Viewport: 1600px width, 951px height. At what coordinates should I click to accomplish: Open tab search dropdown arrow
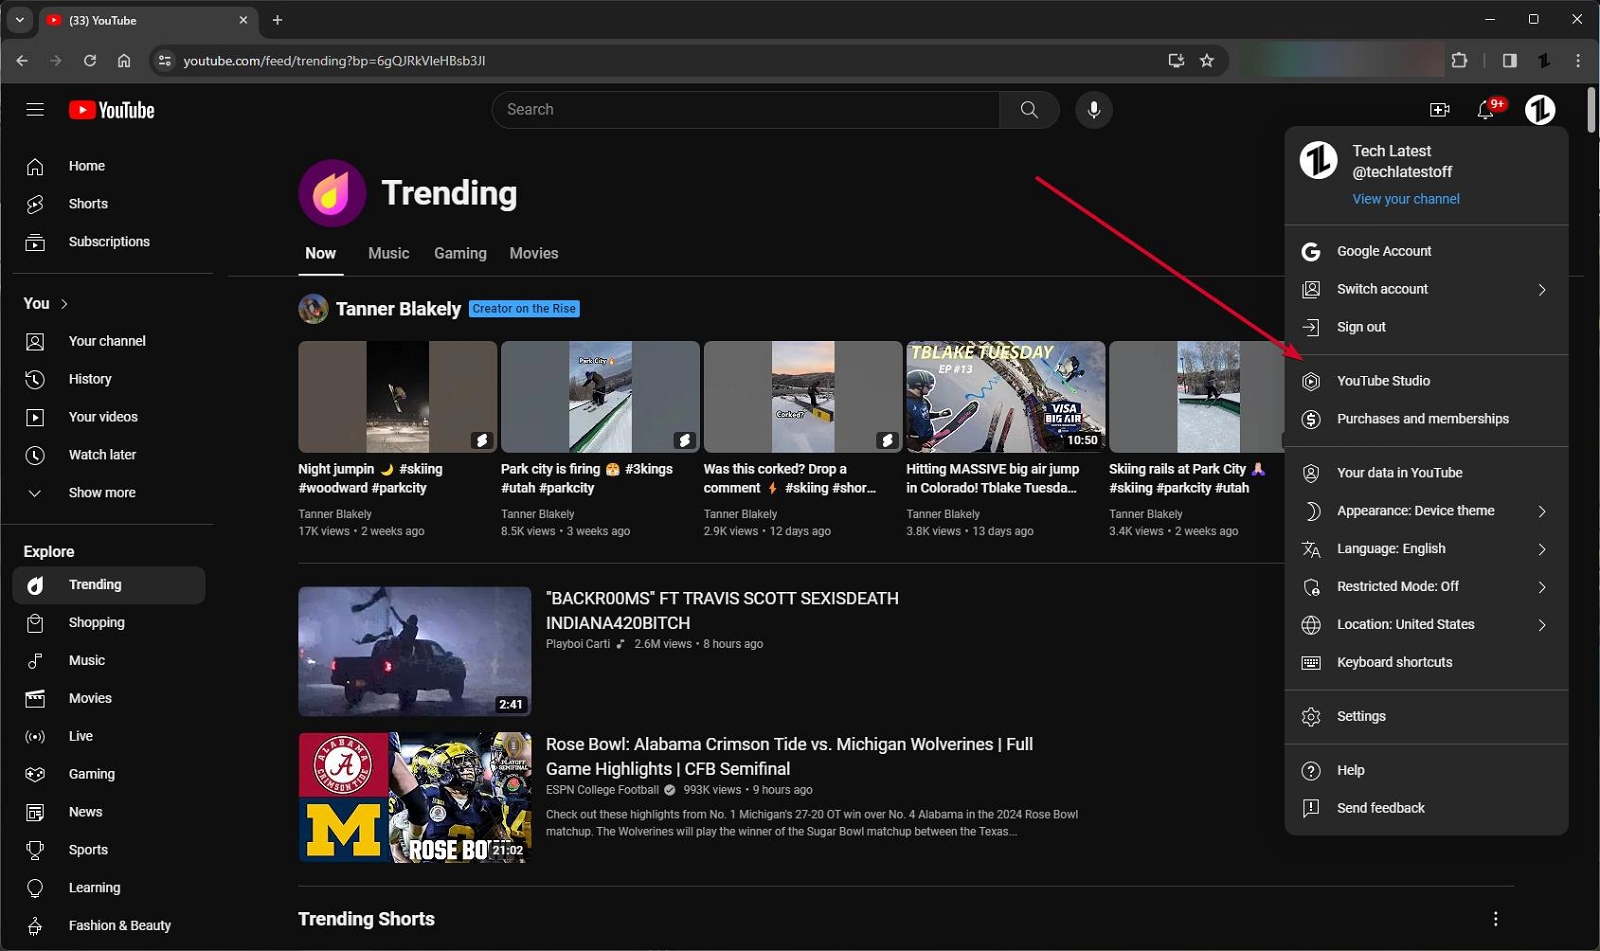pyautogui.click(x=19, y=20)
